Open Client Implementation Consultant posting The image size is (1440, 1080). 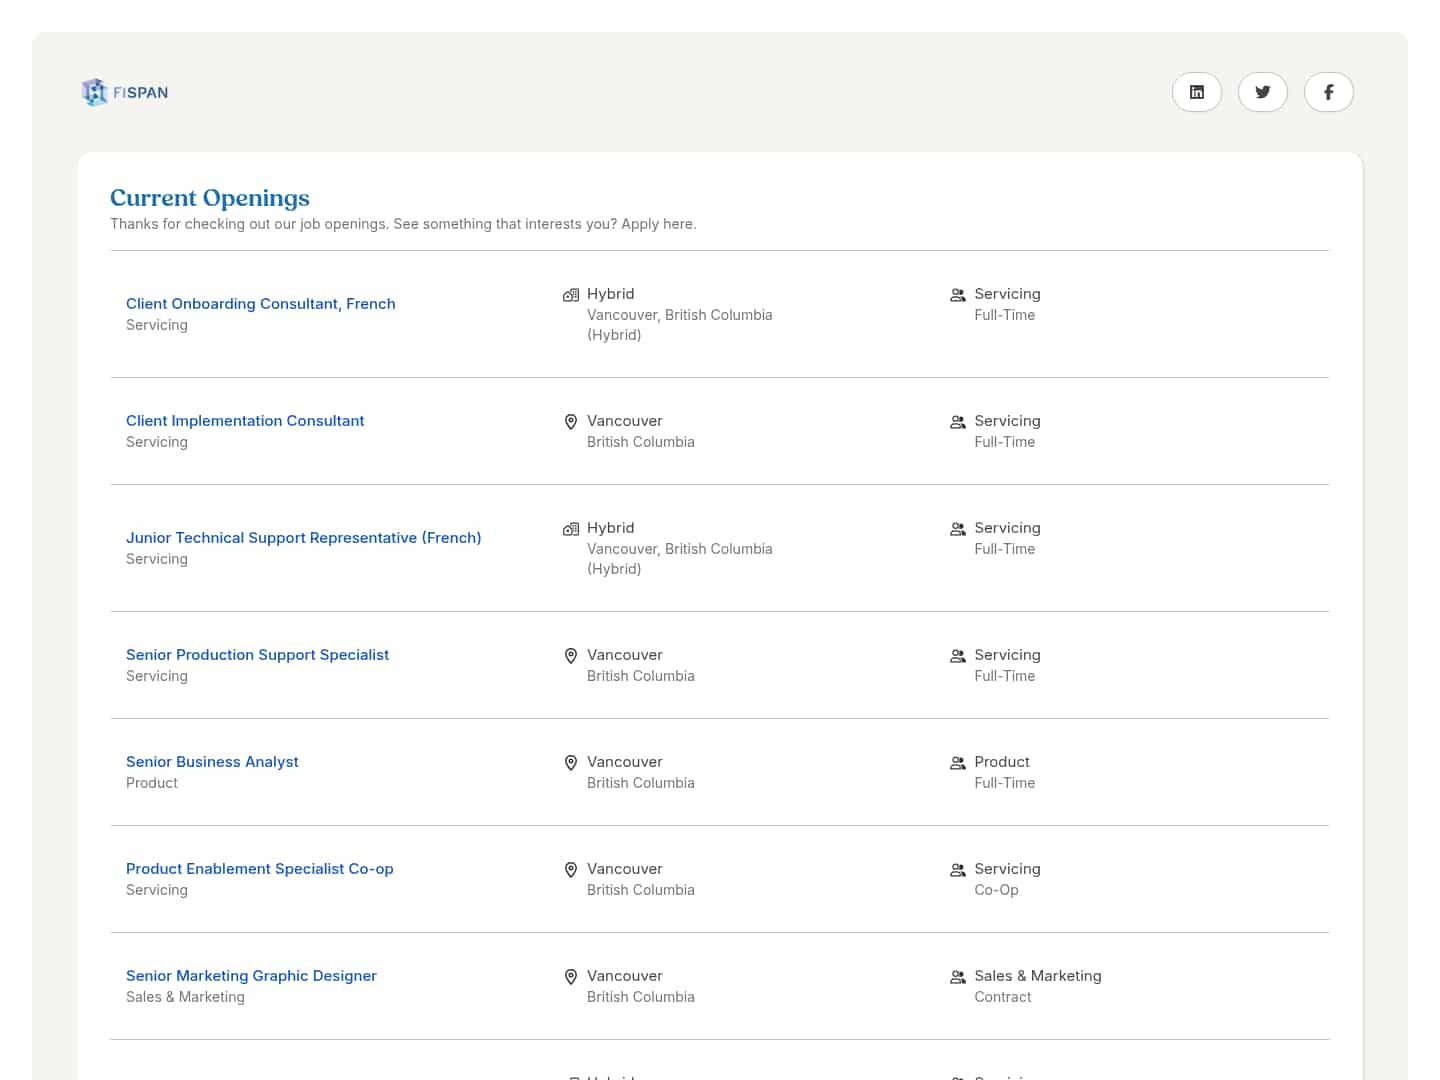(x=245, y=421)
